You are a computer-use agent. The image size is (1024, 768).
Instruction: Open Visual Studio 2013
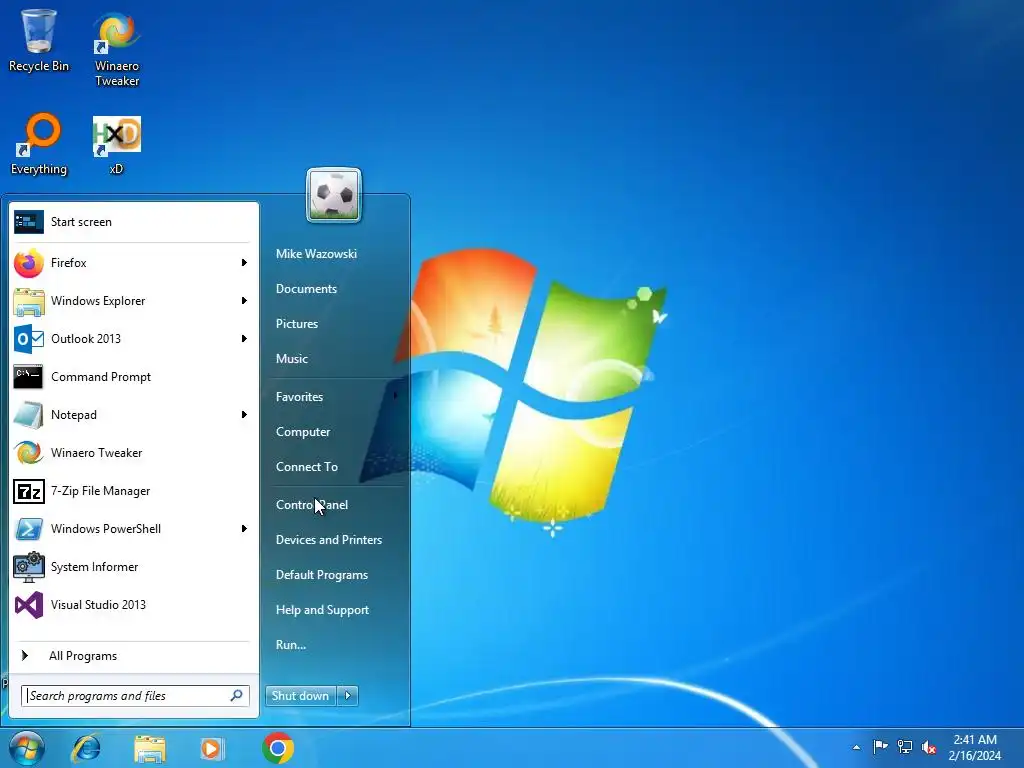click(x=134, y=605)
